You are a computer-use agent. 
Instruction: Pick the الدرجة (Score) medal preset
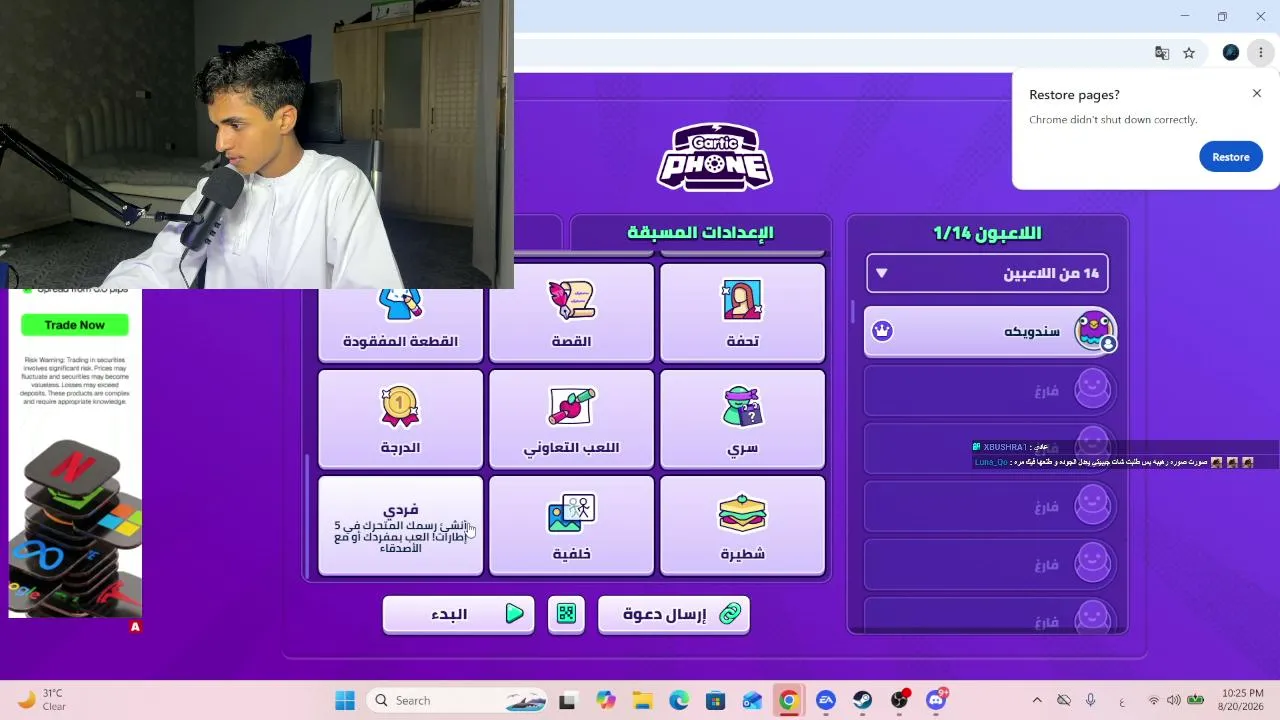[400, 419]
